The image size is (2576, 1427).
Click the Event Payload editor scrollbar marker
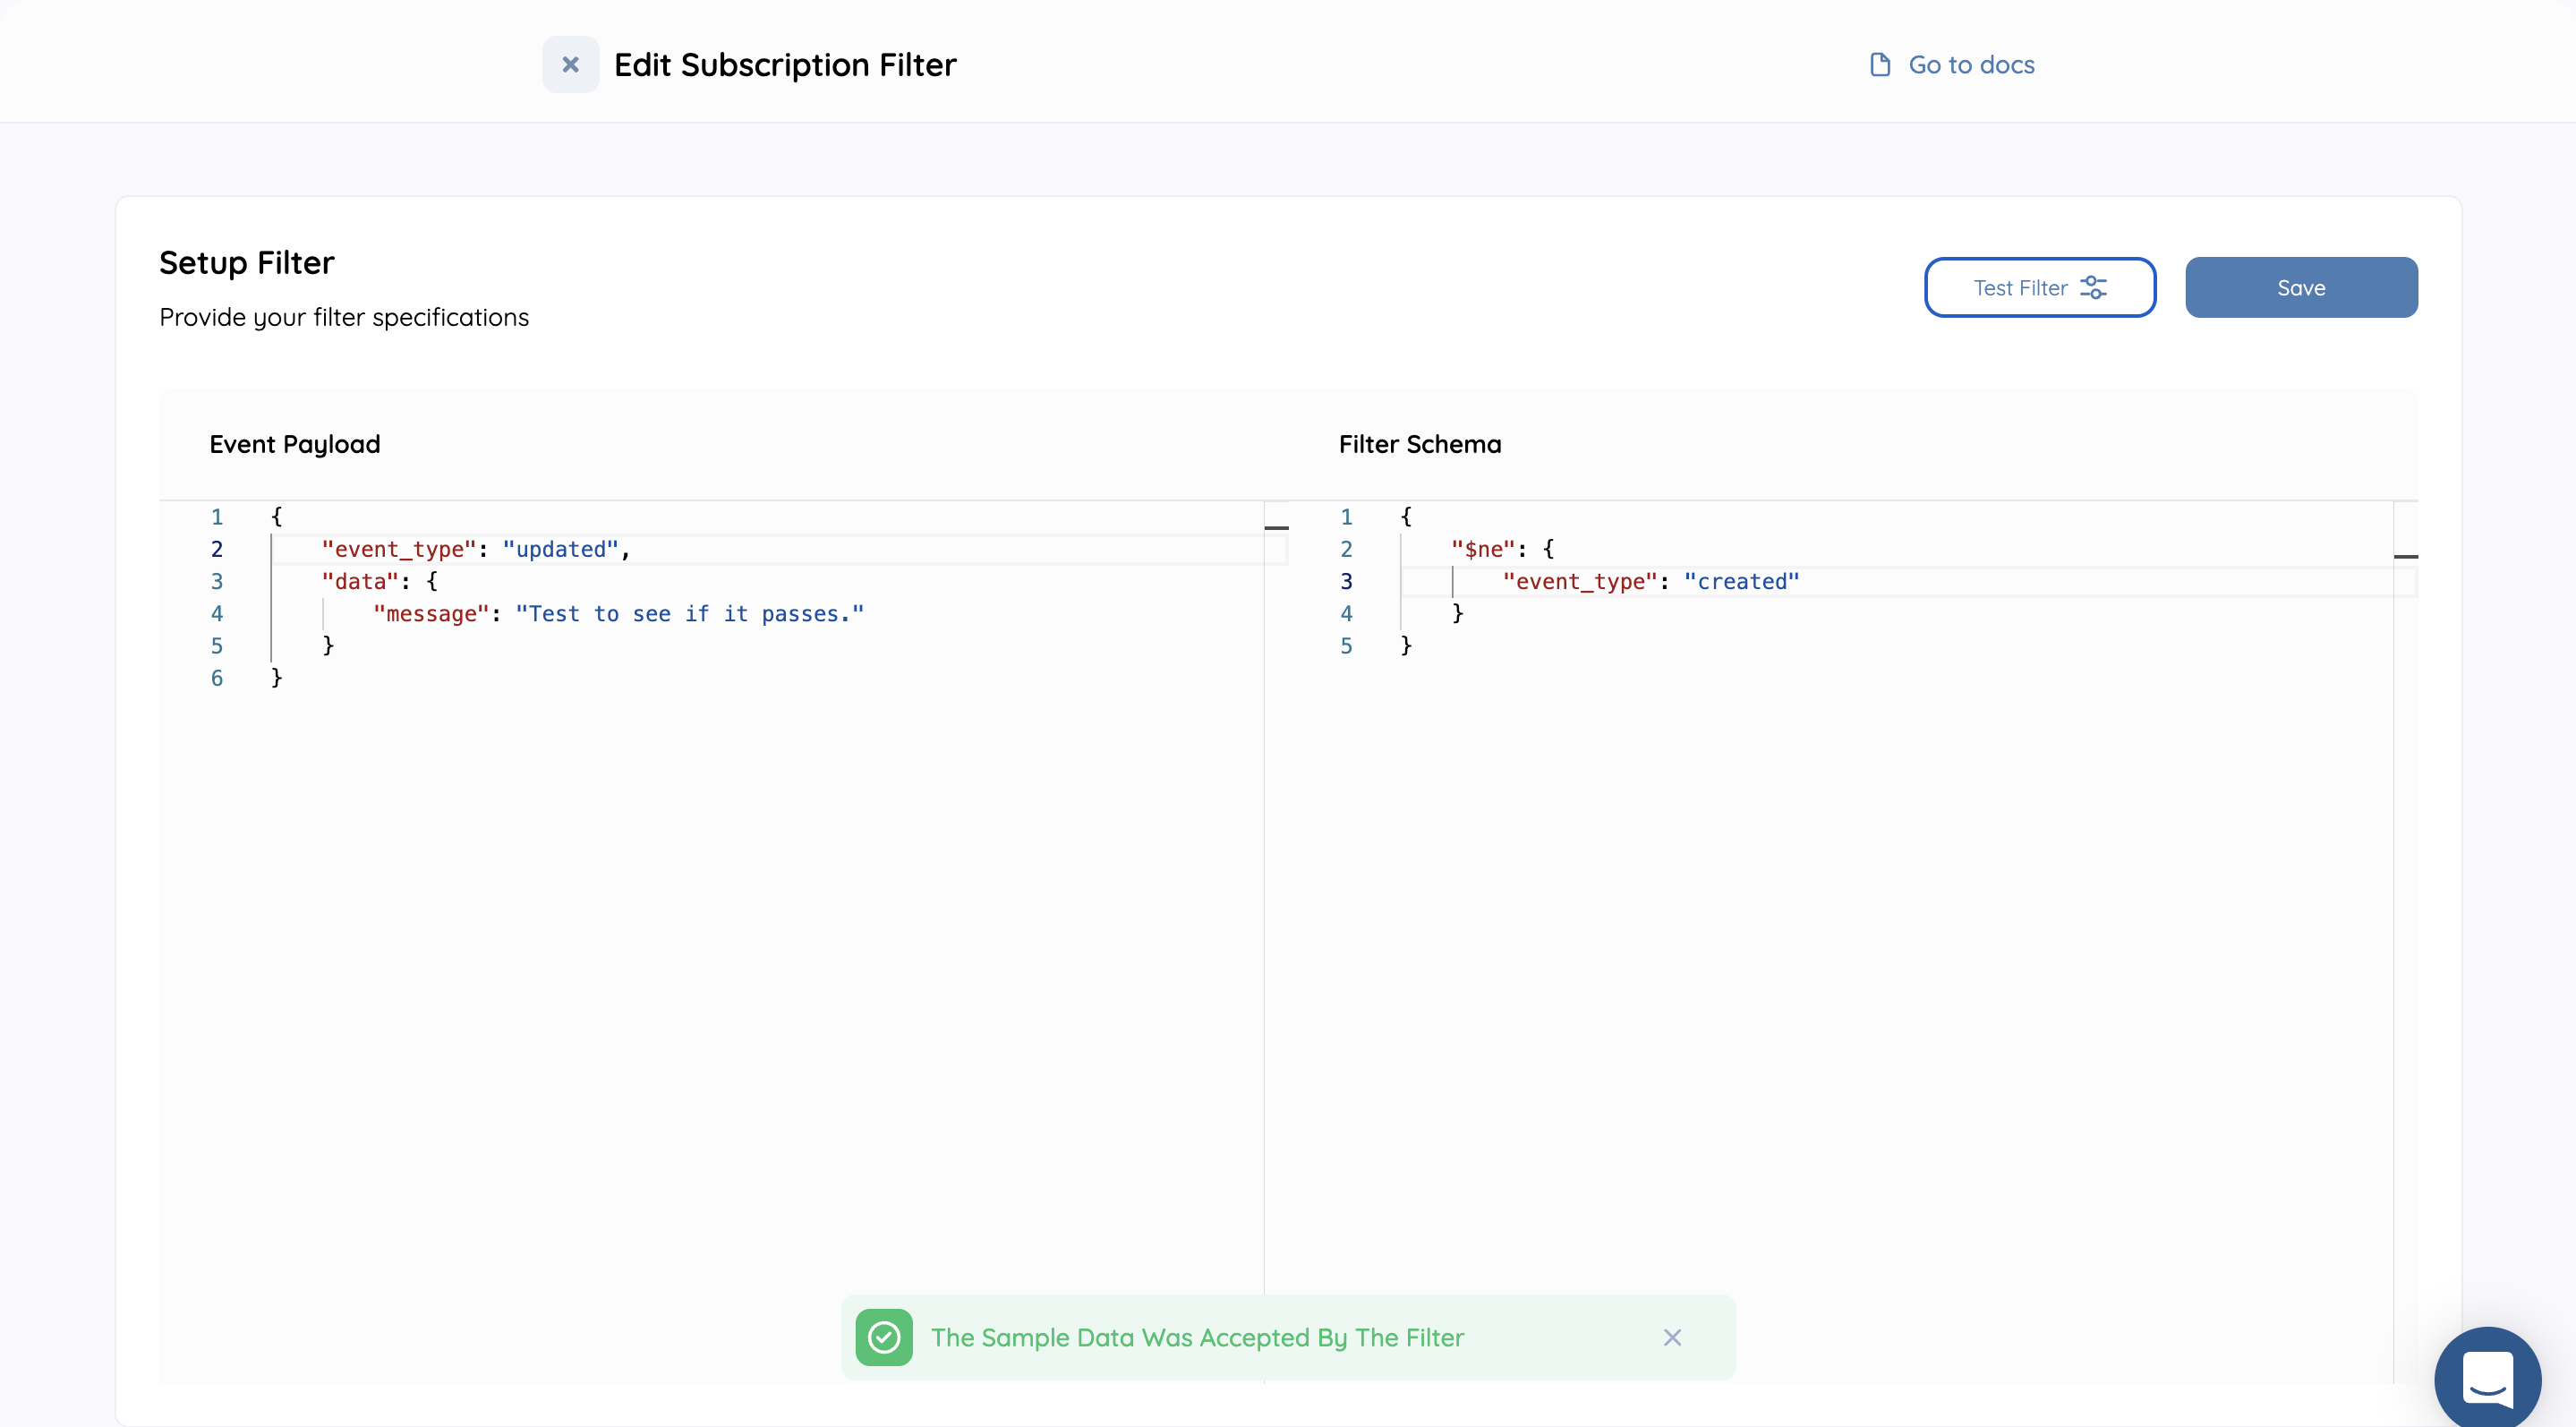pyautogui.click(x=1276, y=527)
